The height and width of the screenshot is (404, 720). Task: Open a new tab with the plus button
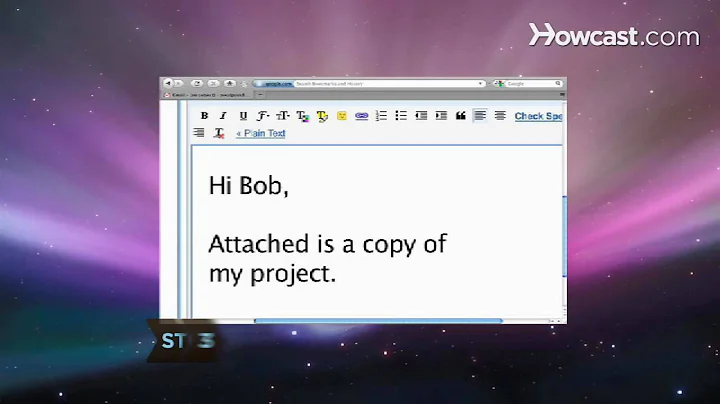coord(260,95)
